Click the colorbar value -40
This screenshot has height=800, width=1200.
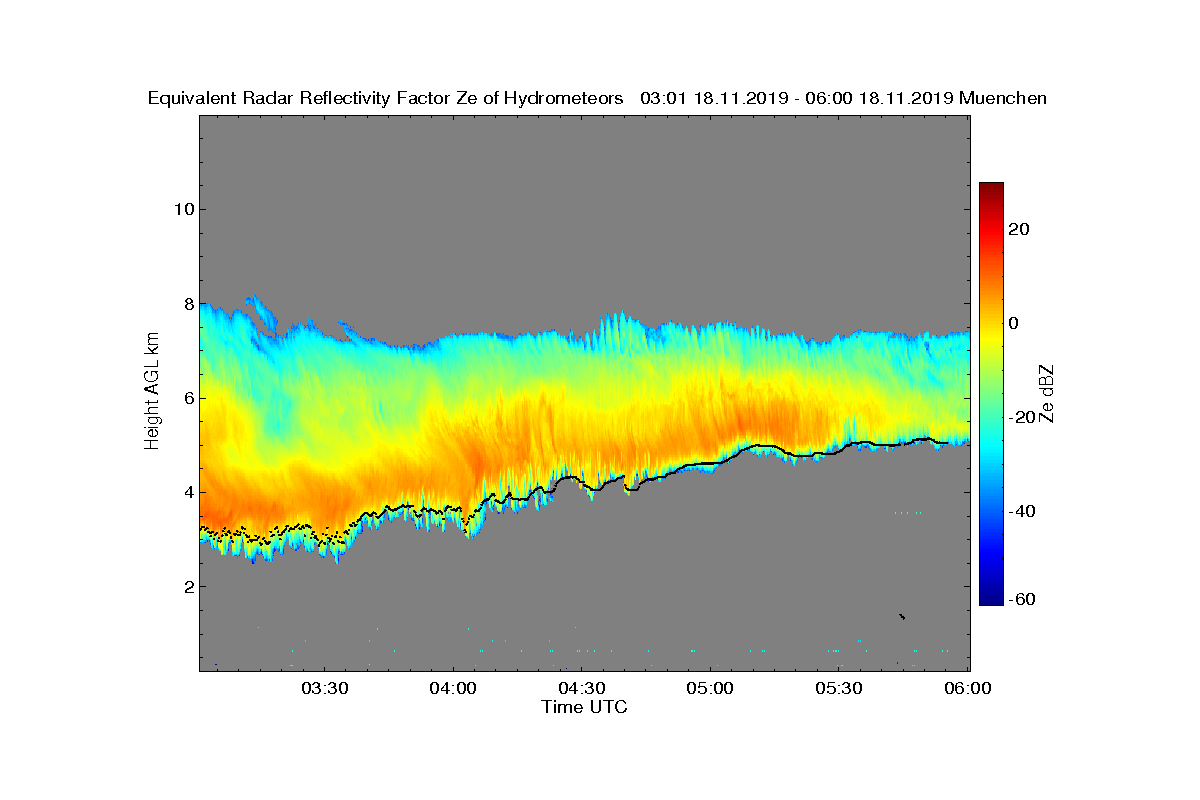point(1022,511)
